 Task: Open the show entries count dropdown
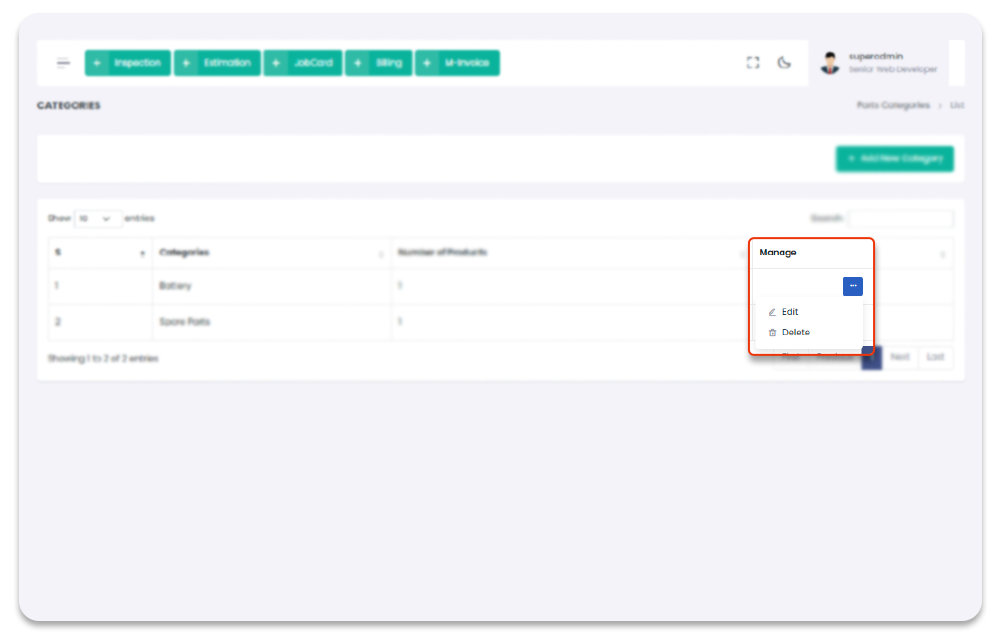(x=98, y=218)
